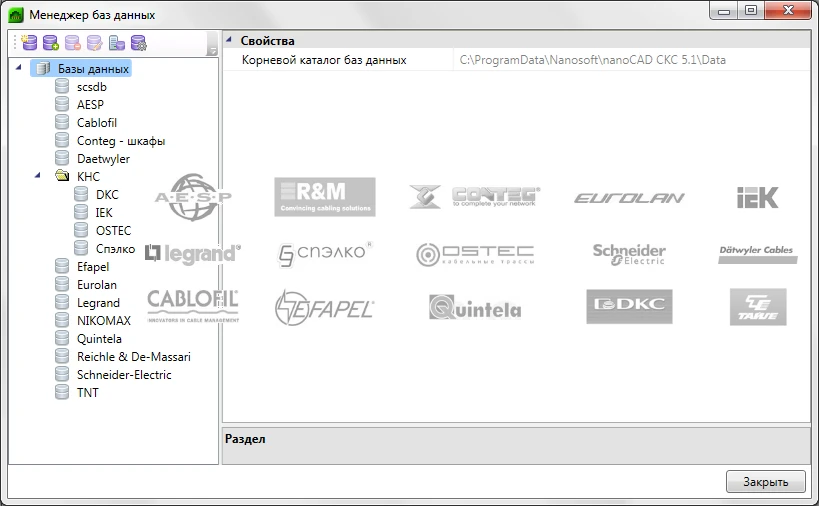Image resolution: width=819 pixels, height=506 pixels.
Task: Select the scsdb database in the tree
Action: (x=91, y=87)
